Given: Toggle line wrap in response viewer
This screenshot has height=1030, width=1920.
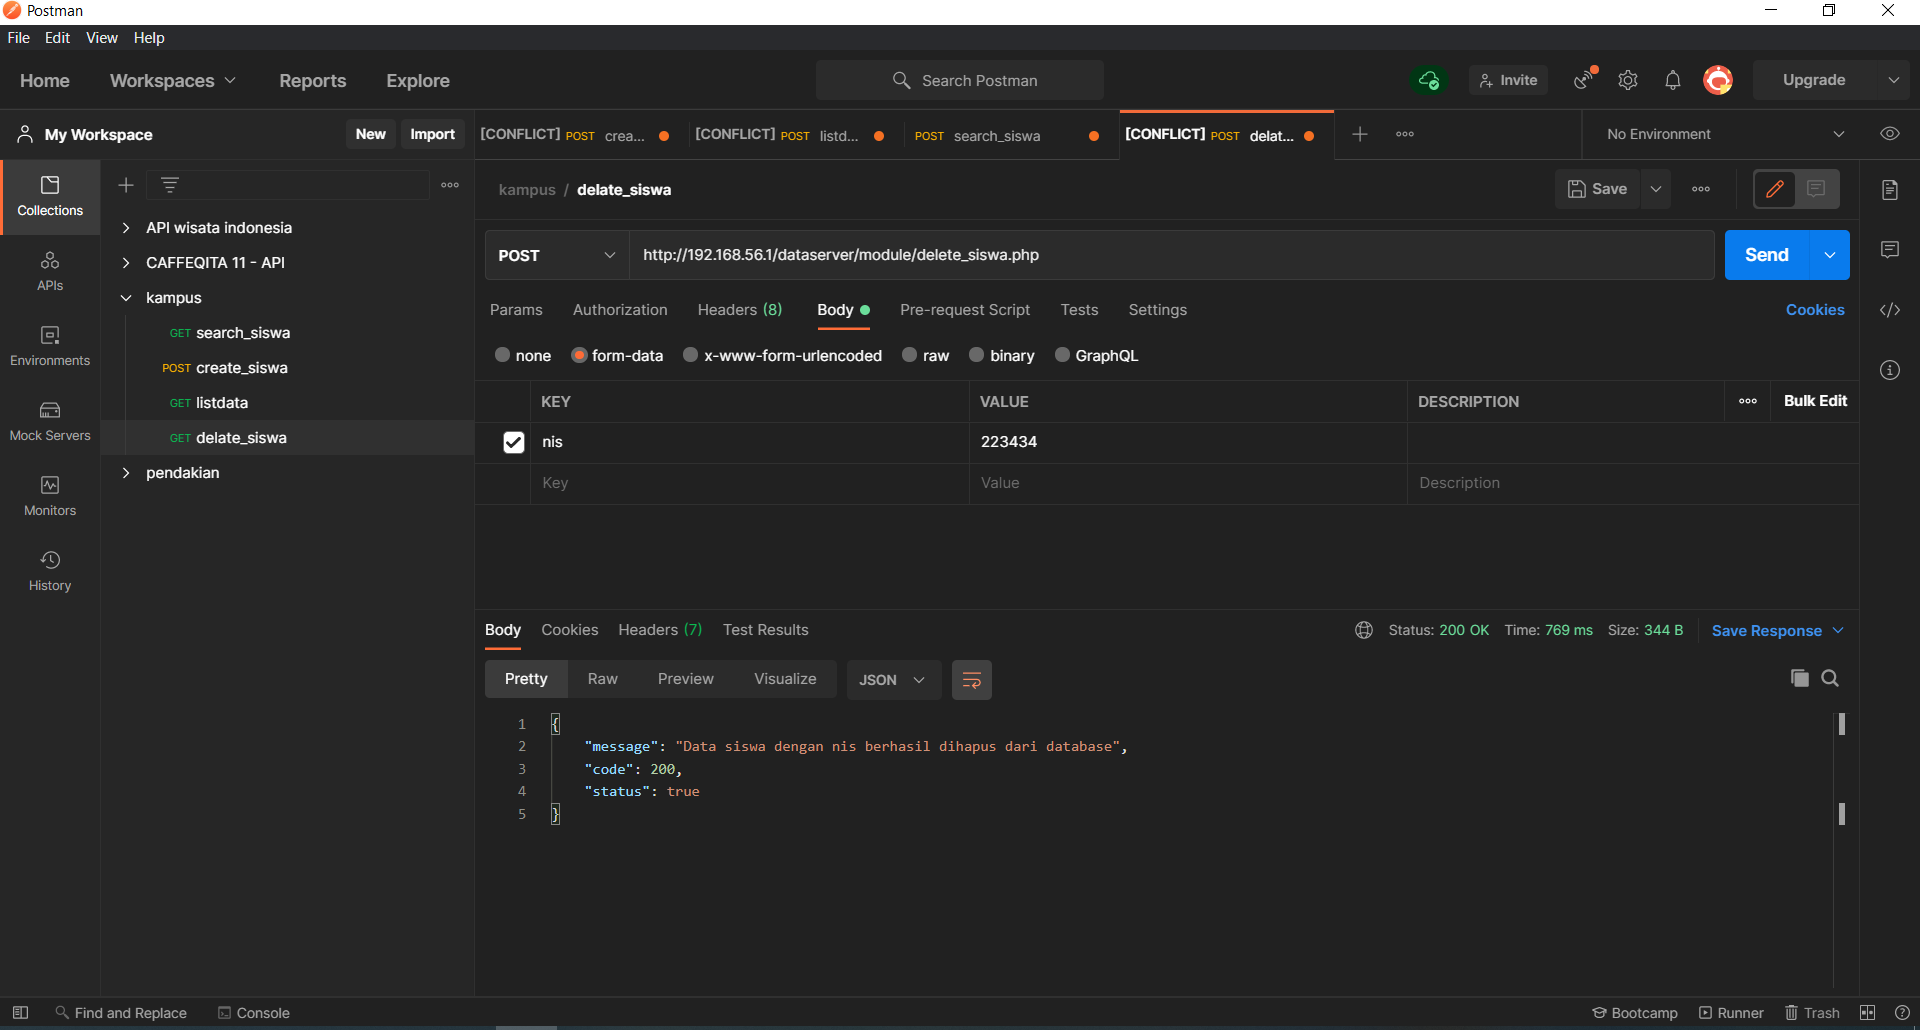Looking at the screenshot, I should point(971,680).
